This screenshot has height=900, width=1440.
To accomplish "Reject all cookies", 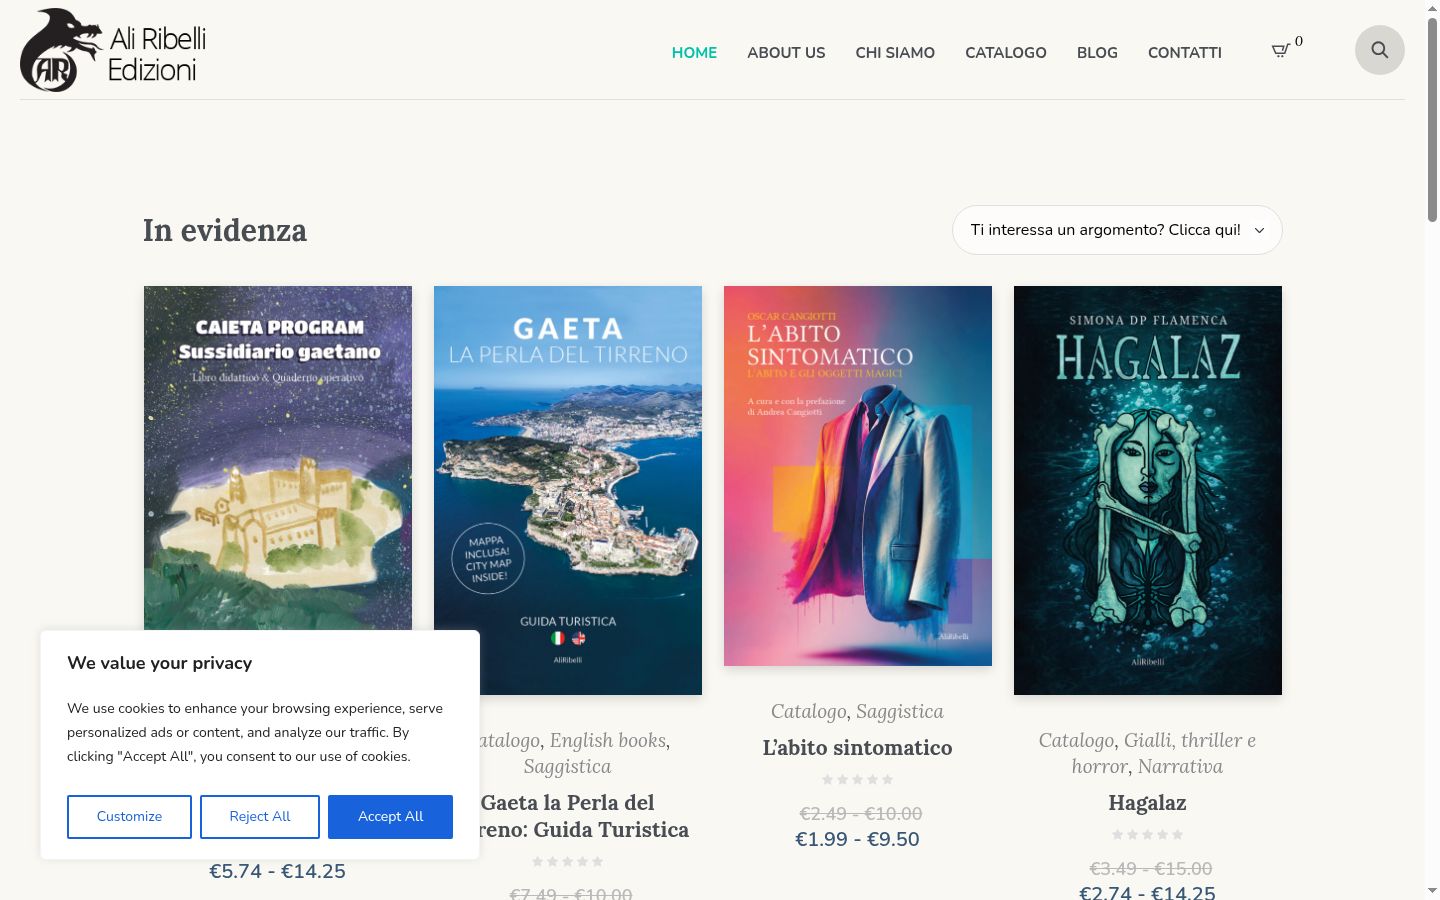I will point(260,817).
